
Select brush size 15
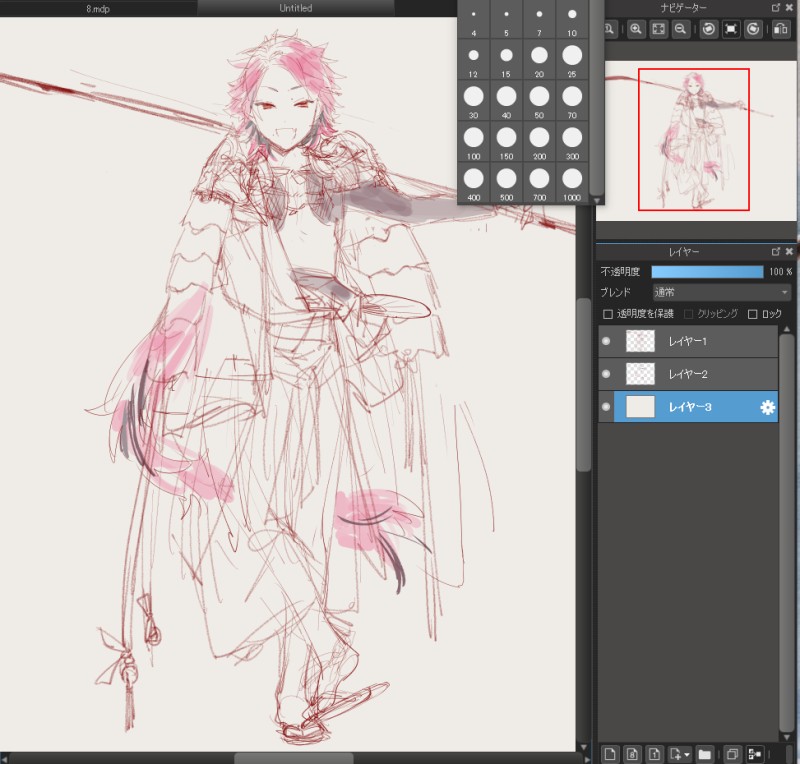tap(506, 60)
